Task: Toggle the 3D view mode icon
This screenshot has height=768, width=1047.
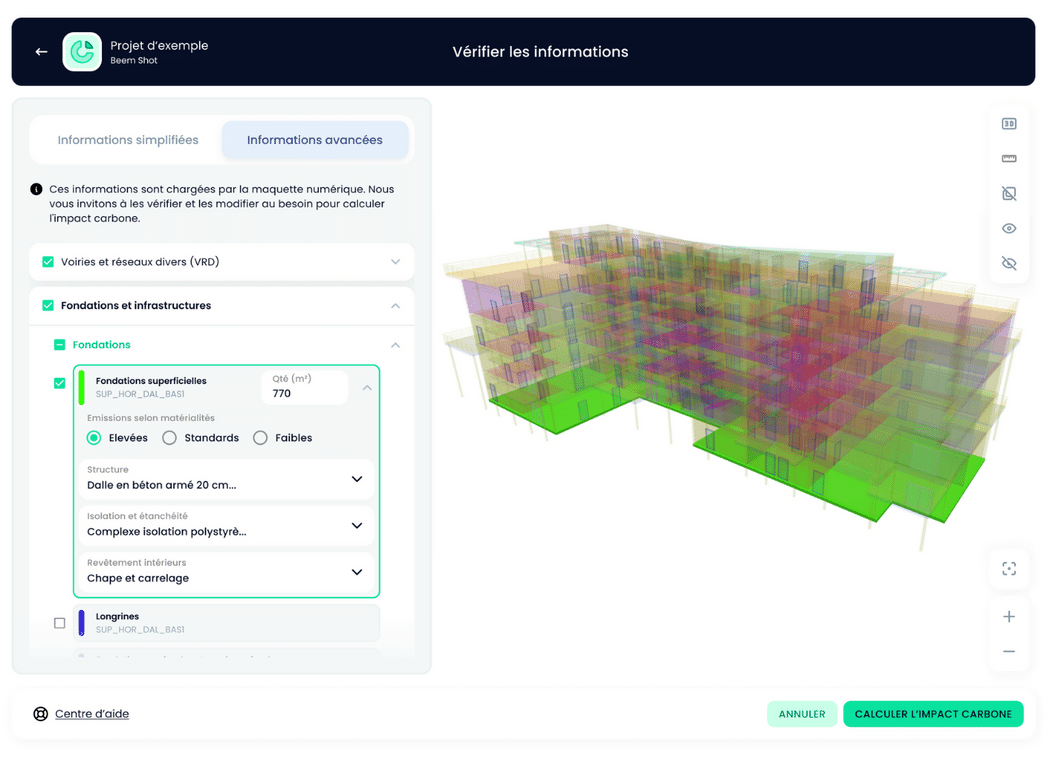Action: pos(1008,124)
